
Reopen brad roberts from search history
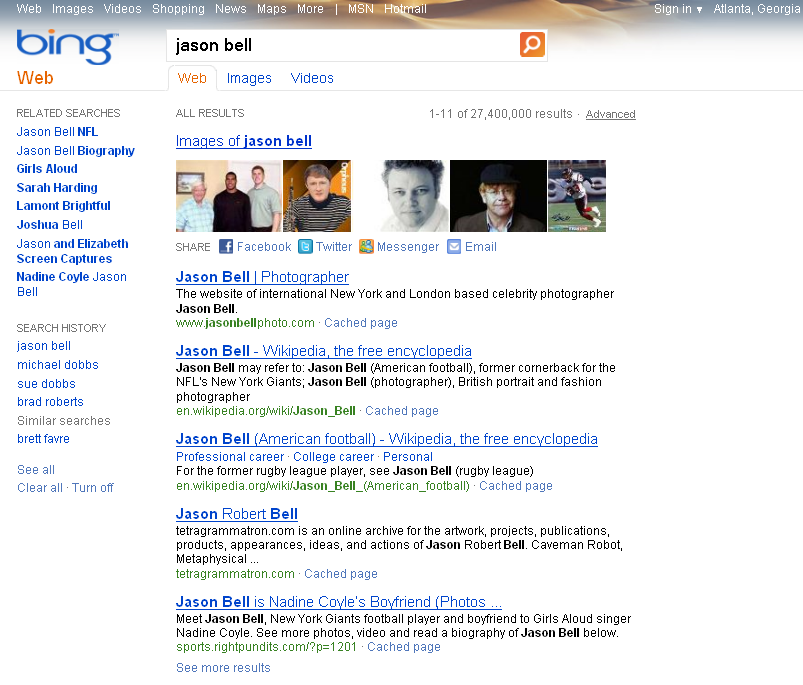coord(50,402)
